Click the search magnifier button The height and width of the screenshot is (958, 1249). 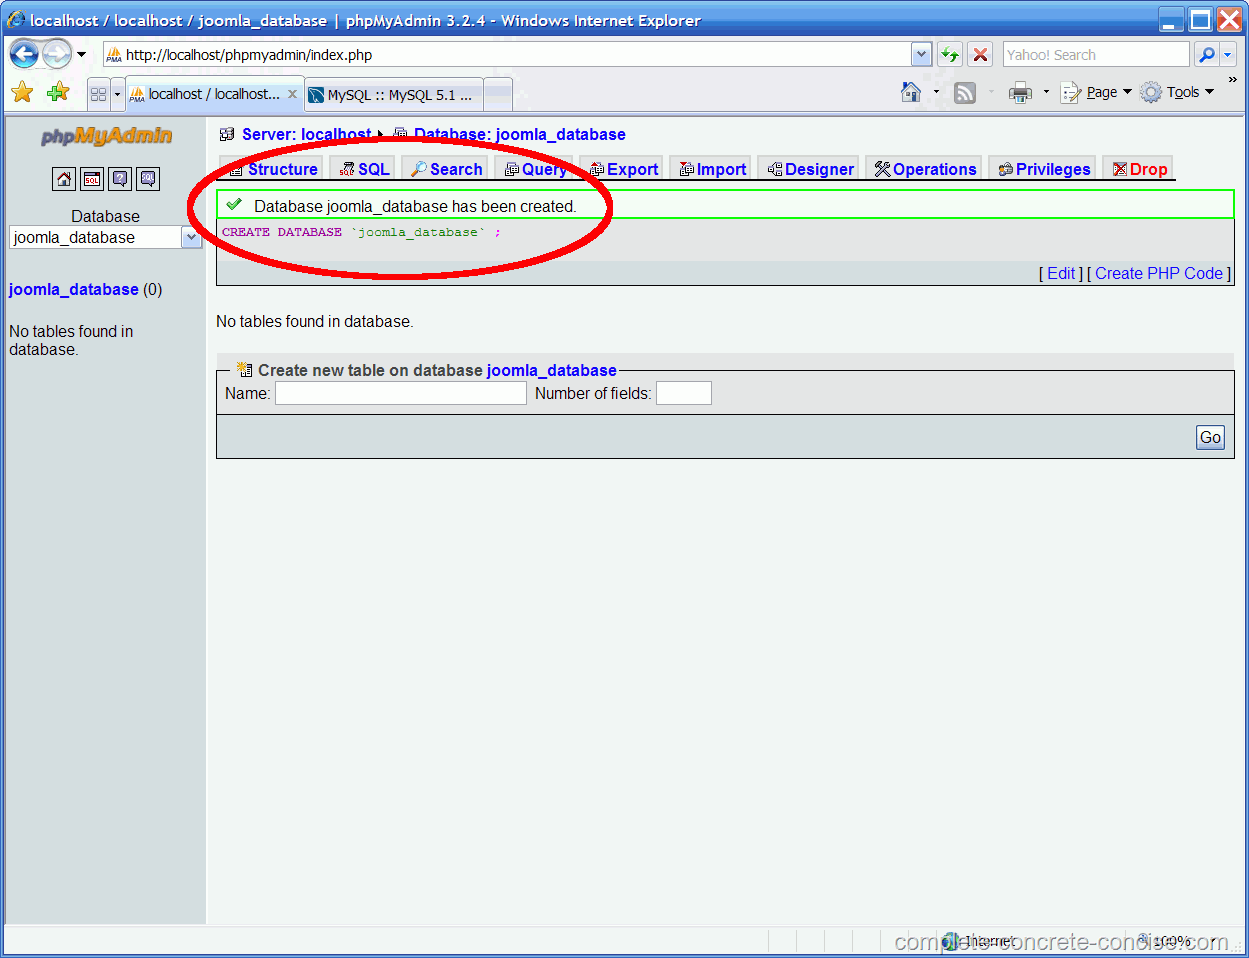pyautogui.click(x=1207, y=54)
